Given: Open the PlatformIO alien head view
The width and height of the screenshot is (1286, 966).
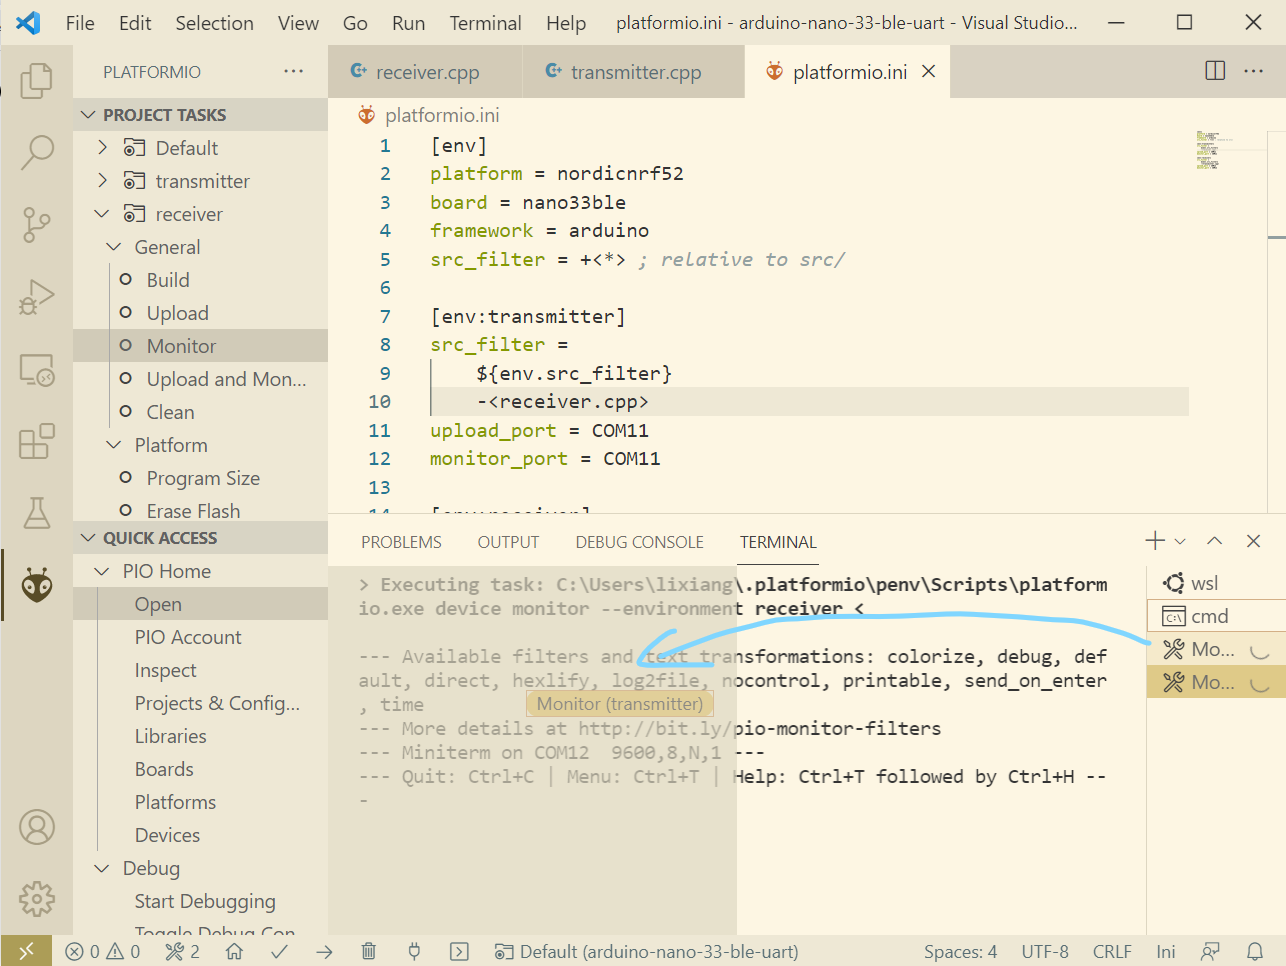Looking at the screenshot, I should click(37, 585).
